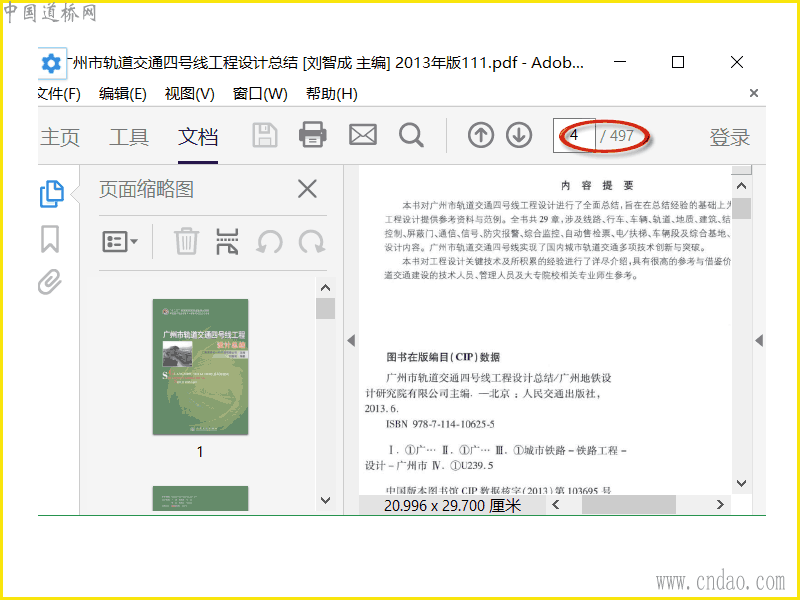Viewport: 800px width, 600px height.
Task: Switch to the 工具 tab
Action: (129, 137)
